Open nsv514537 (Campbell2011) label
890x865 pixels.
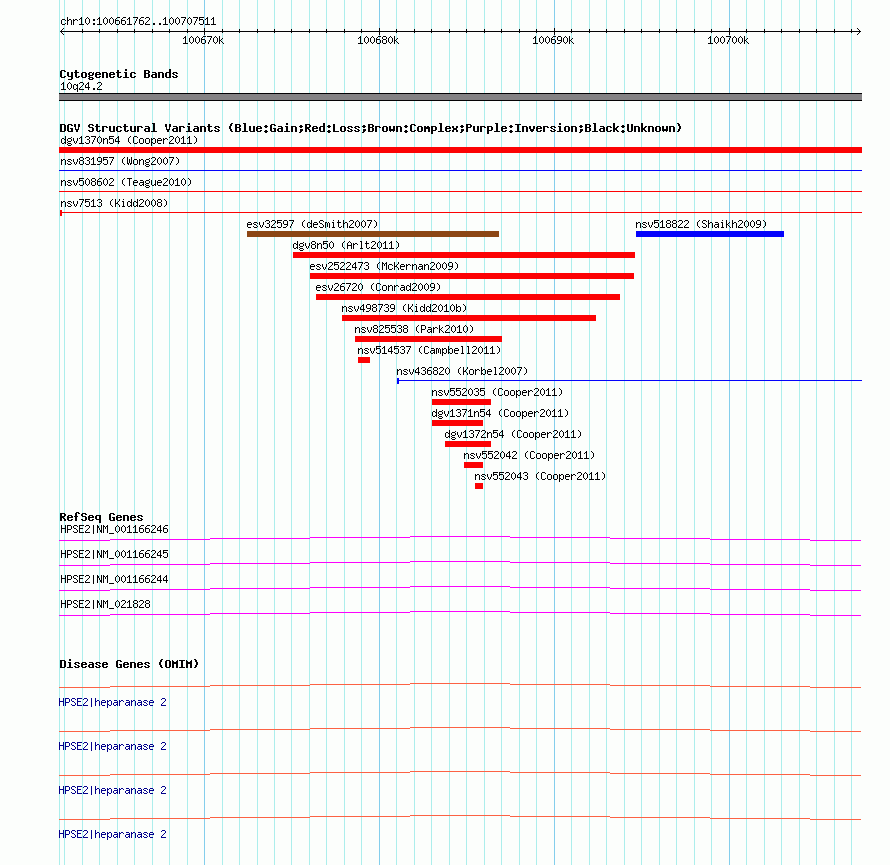(429, 350)
